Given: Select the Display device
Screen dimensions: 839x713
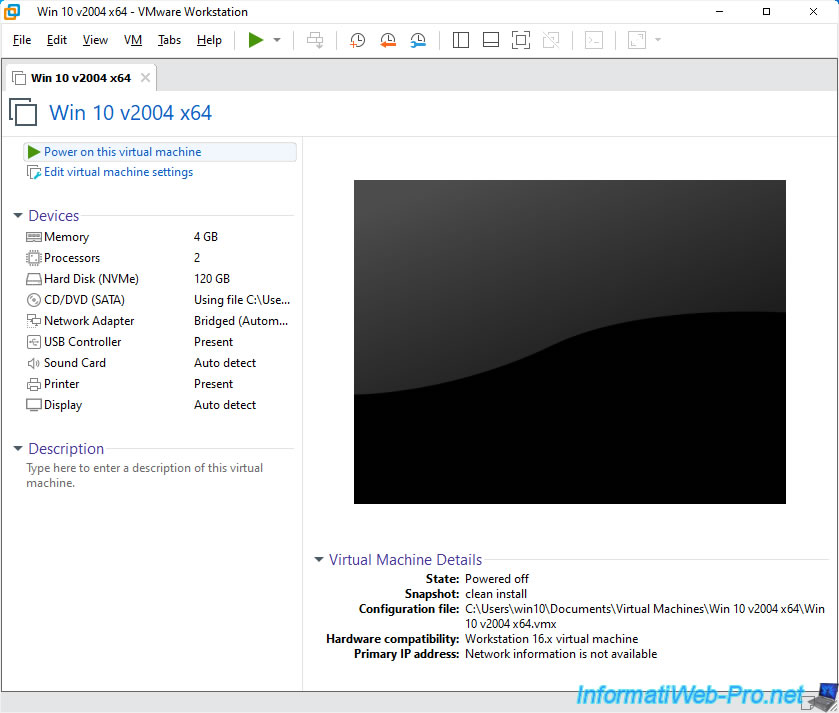Looking at the screenshot, I should [x=159, y=405].
